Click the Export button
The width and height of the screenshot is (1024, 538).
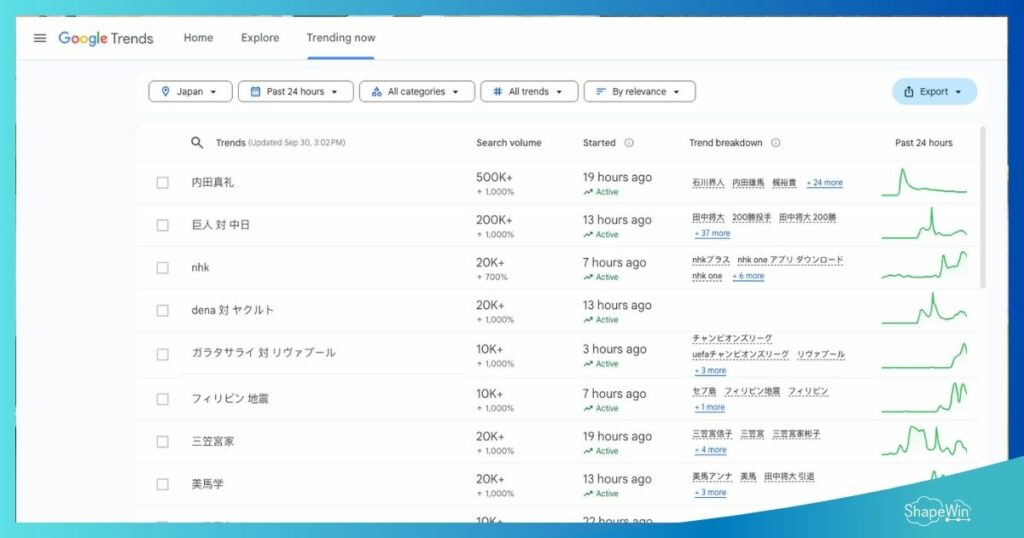point(934,92)
